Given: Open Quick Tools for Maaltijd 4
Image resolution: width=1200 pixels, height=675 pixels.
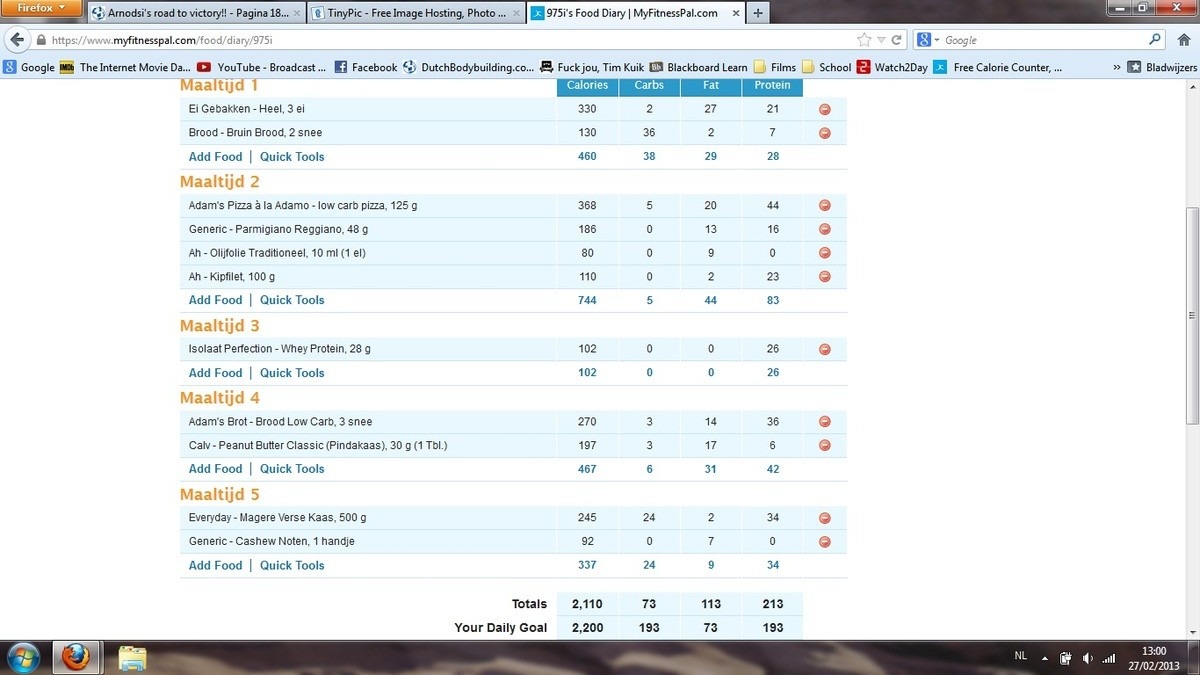Looking at the screenshot, I should click(292, 469).
